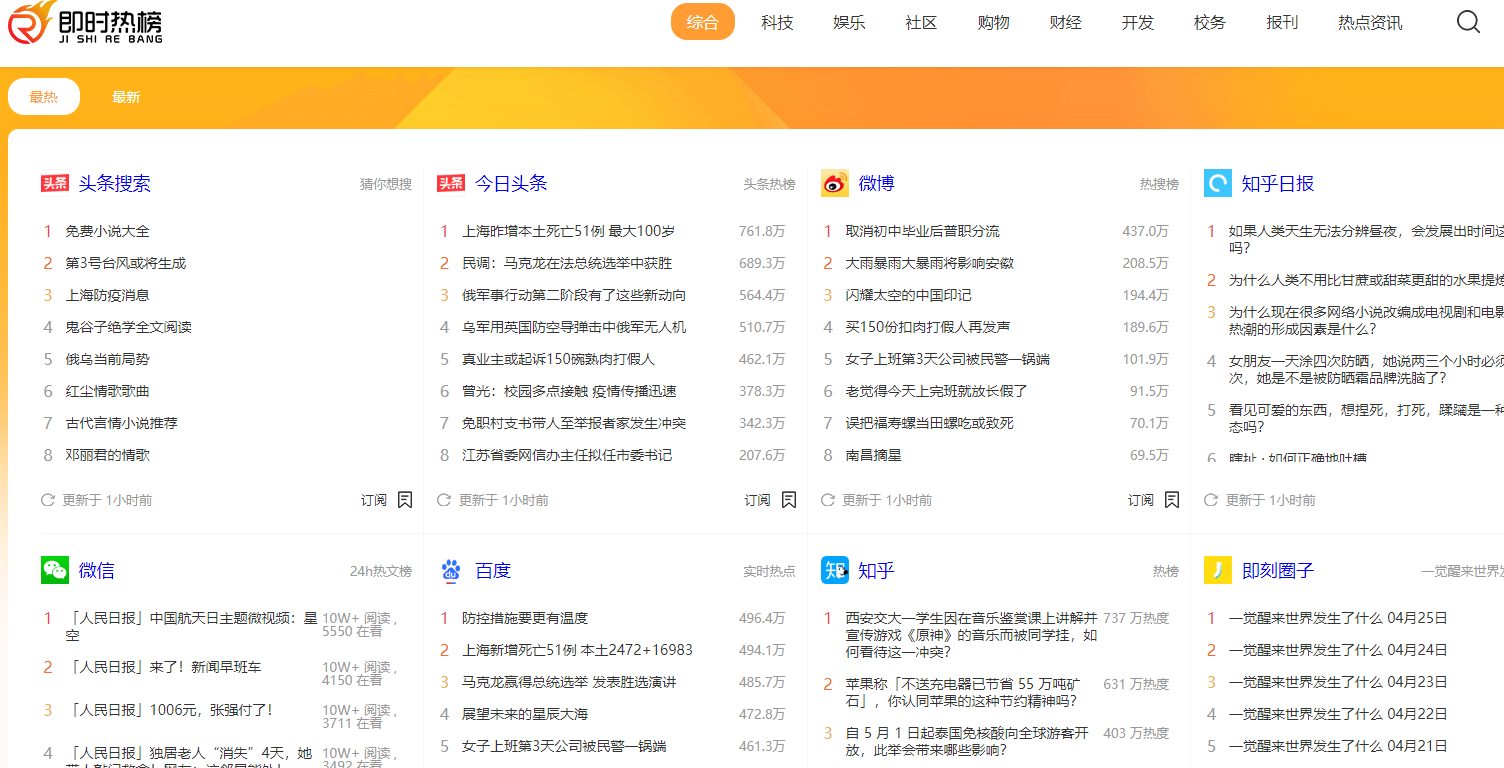
Task: Open the 微博 card title link
Action: [877, 183]
